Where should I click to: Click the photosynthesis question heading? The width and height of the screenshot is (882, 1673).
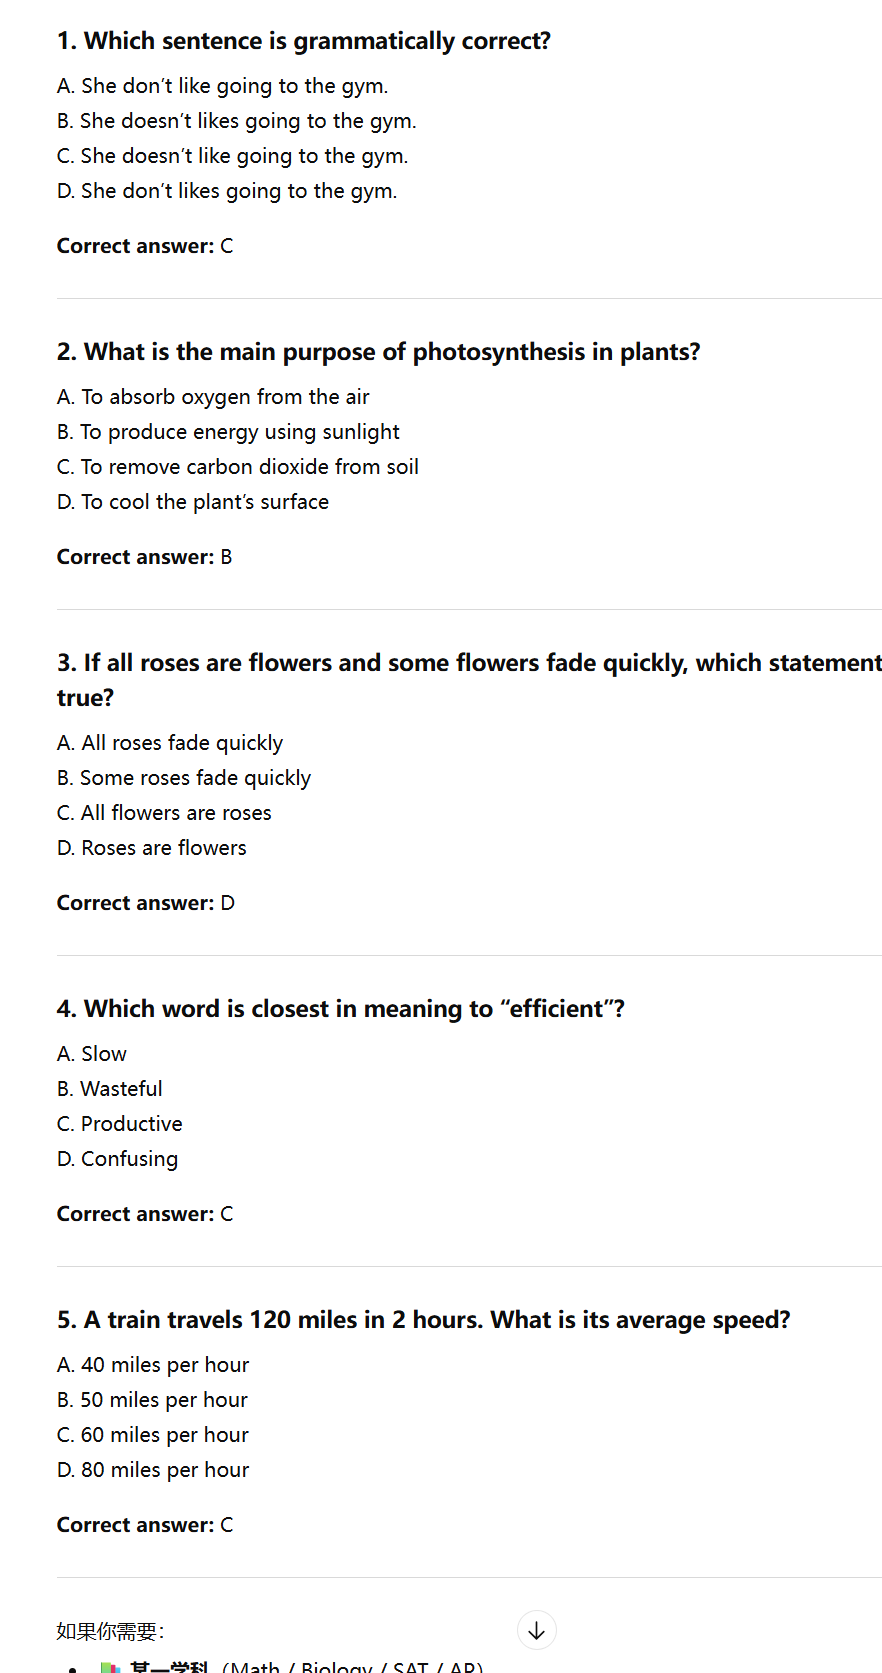click(379, 352)
